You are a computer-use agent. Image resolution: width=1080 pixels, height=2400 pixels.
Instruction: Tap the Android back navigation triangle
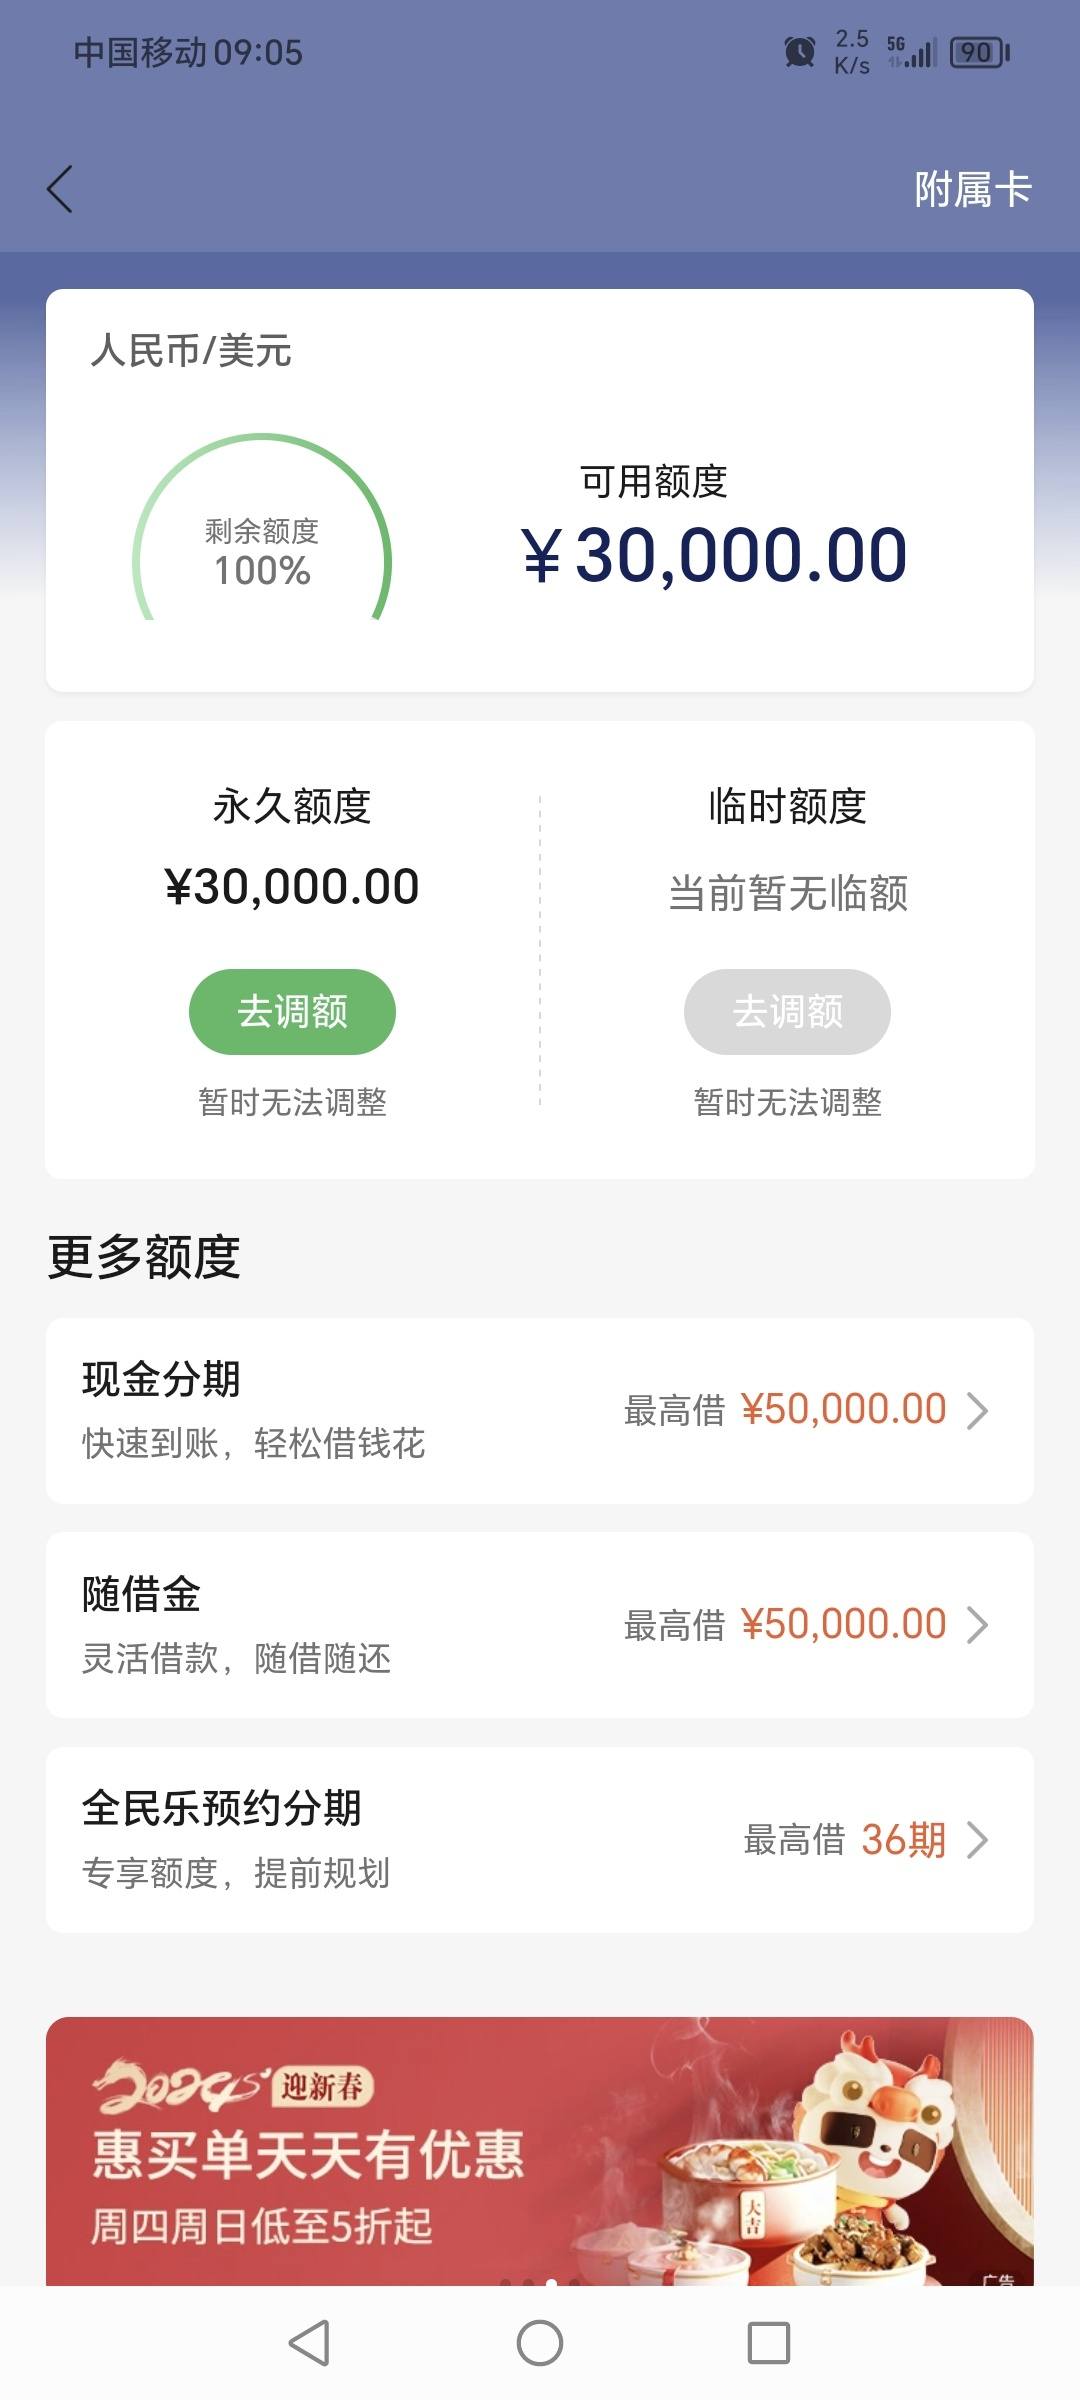[309, 2342]
